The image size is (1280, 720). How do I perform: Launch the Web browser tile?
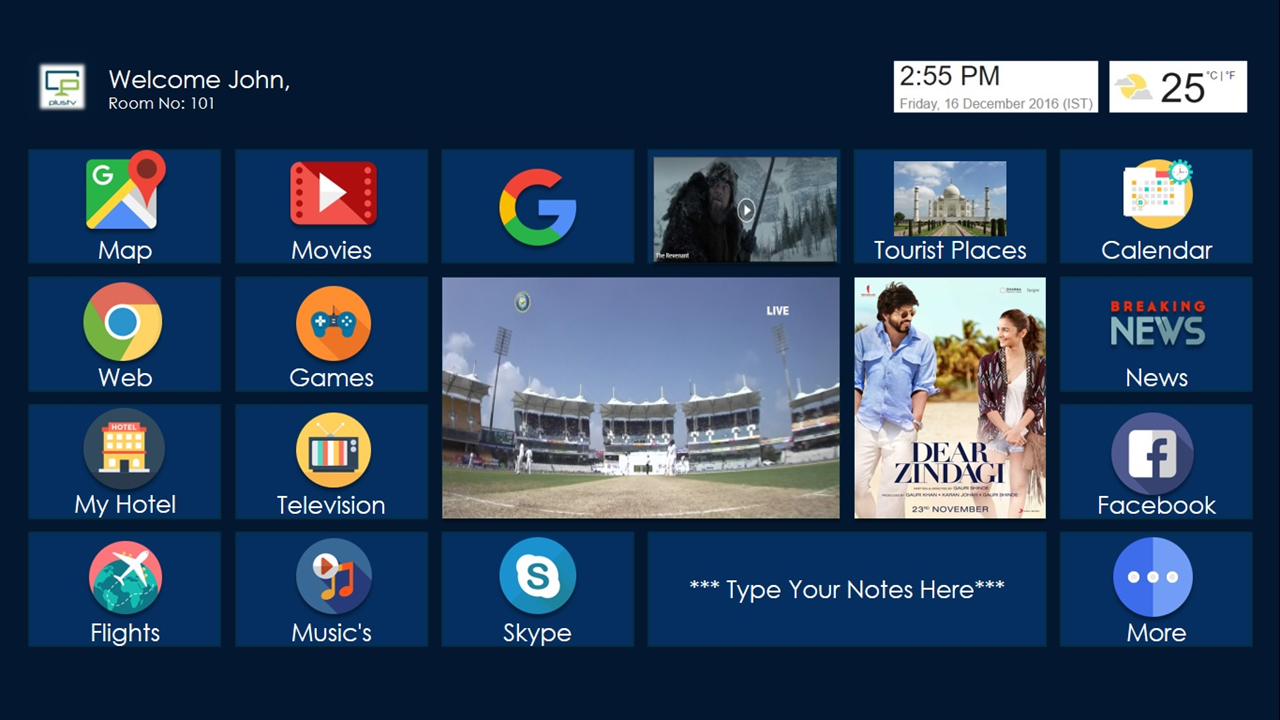click(124, 334)
